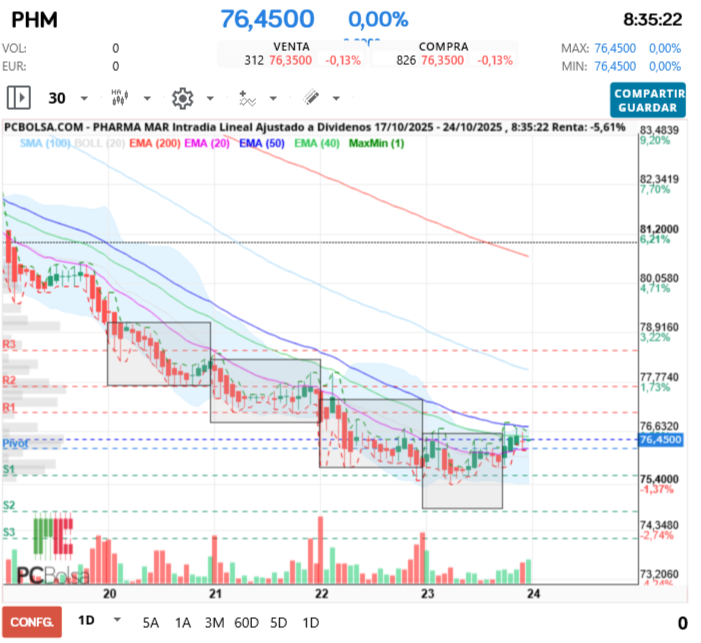This screenshot has width=701, height=643.
Task: Click the MIN value 76,4500
Action: click(615, 67)
